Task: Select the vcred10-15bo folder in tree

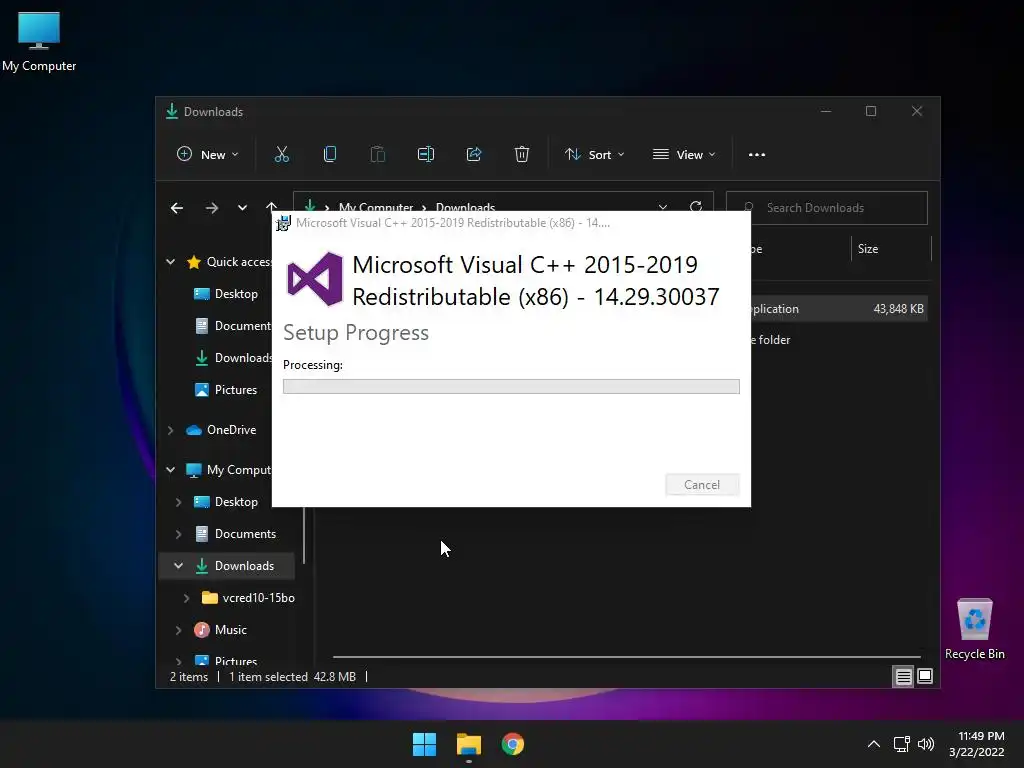Action: pyautogui.click(x=248, y=598)
